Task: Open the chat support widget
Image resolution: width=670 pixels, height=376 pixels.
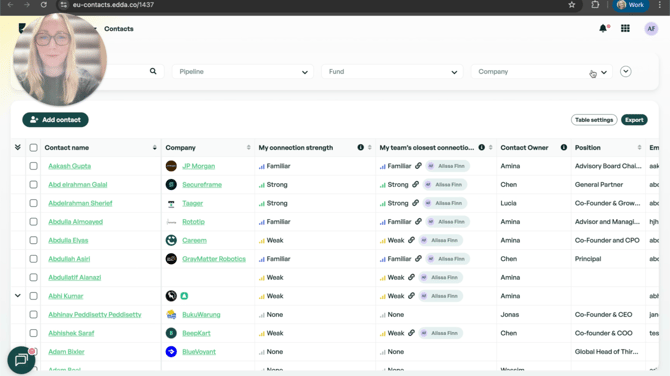Action: 21,360
